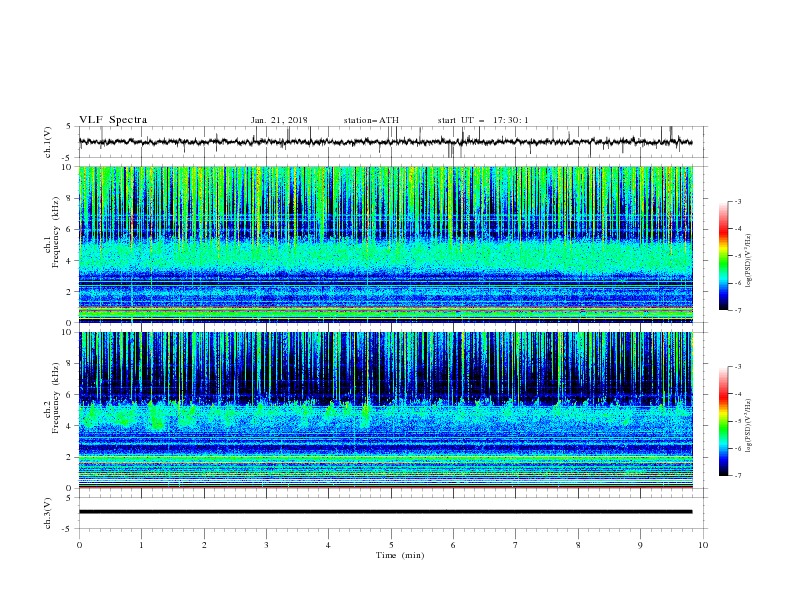Screen dimensions: 792x612
Task: Click the '-7' label on lower colorbar
Action: (x=737, y=476)
